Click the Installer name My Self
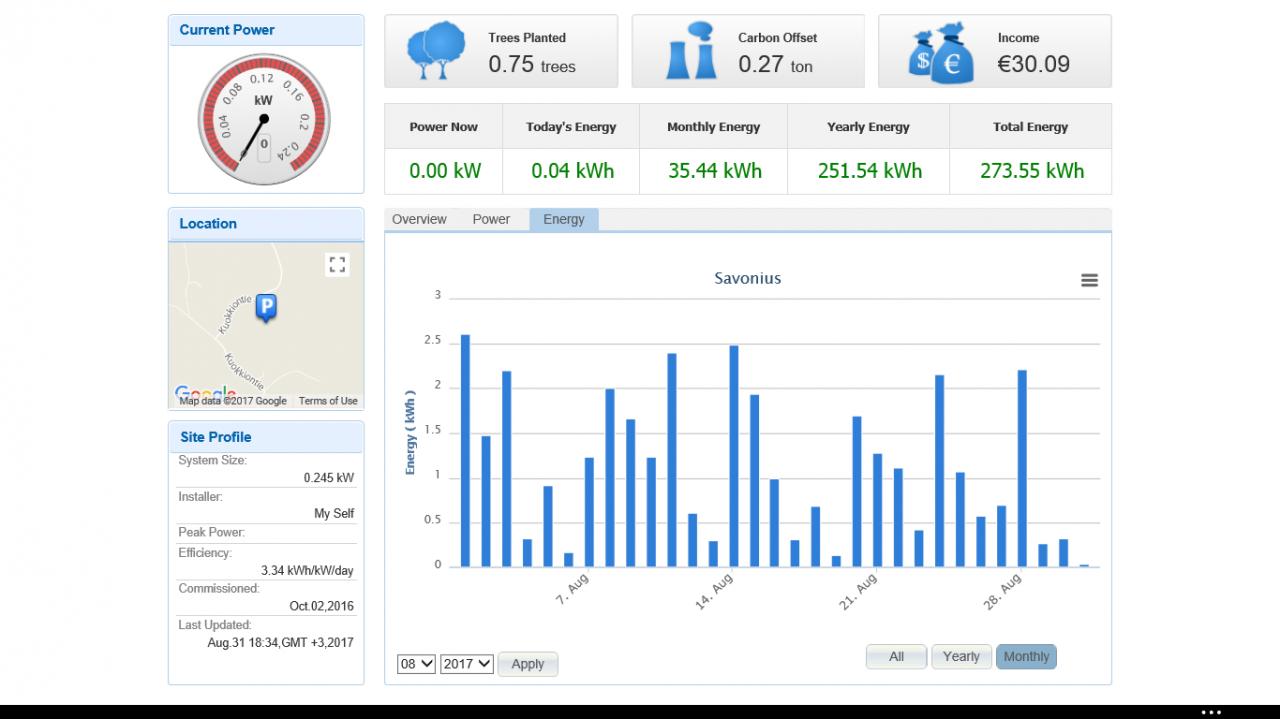 pos(334,514)
